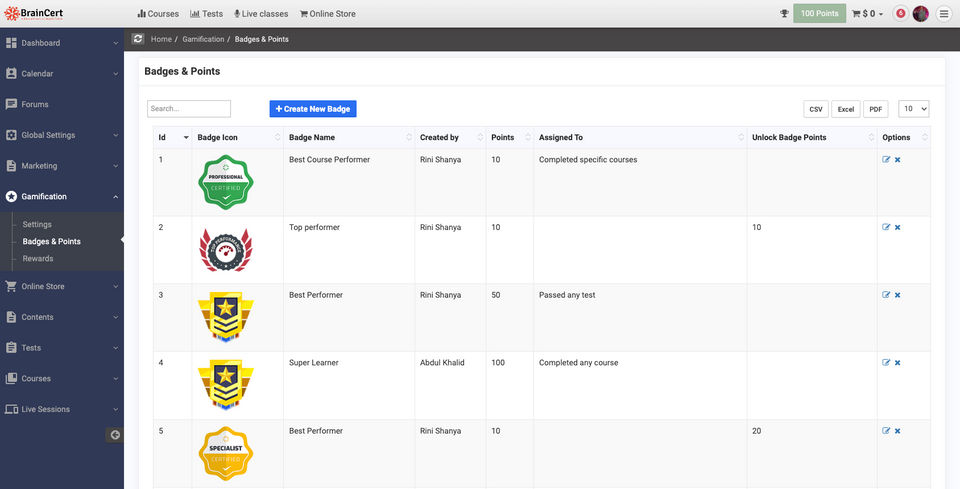This screenshot has width=960, height=489.
Task: Export the table as PDF
Action: 875,109
